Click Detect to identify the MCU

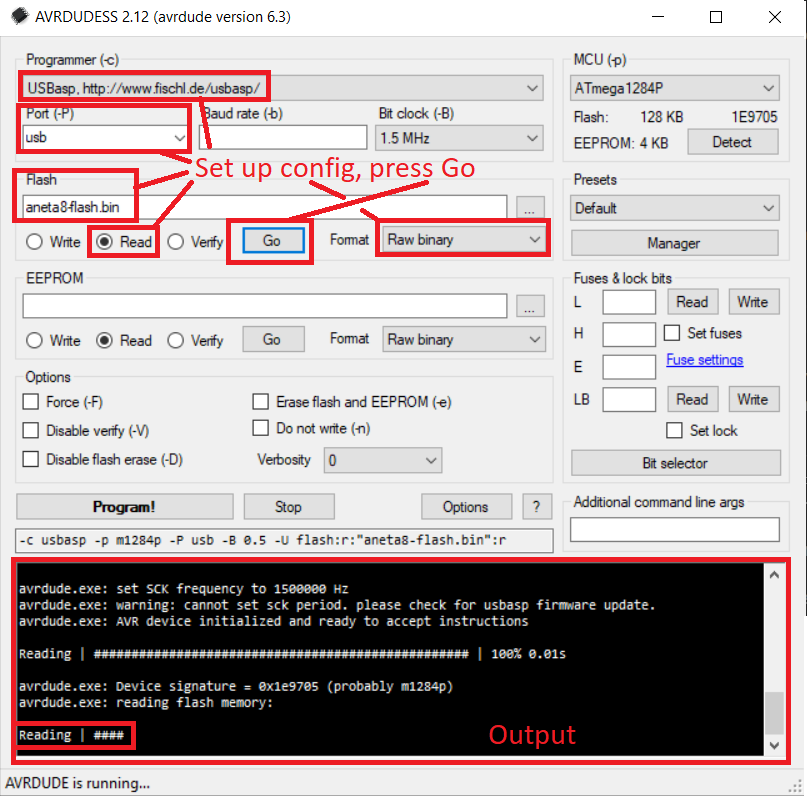[x=731, y=141]
